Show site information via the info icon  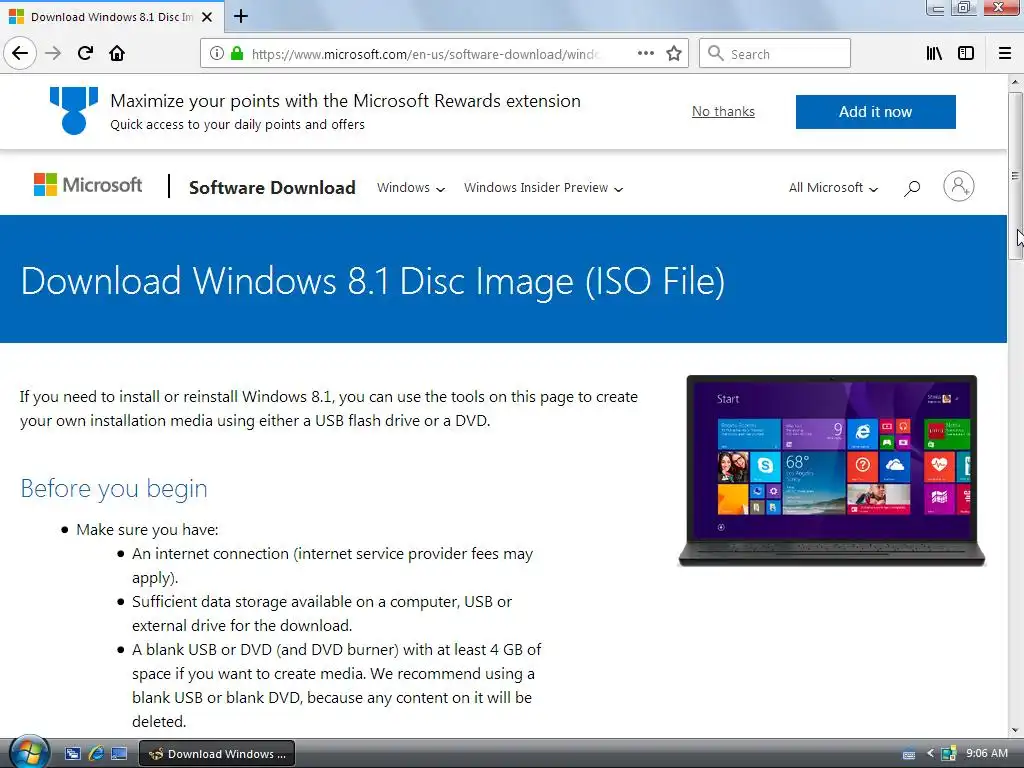pyautogui.click(x=216, y=53)
